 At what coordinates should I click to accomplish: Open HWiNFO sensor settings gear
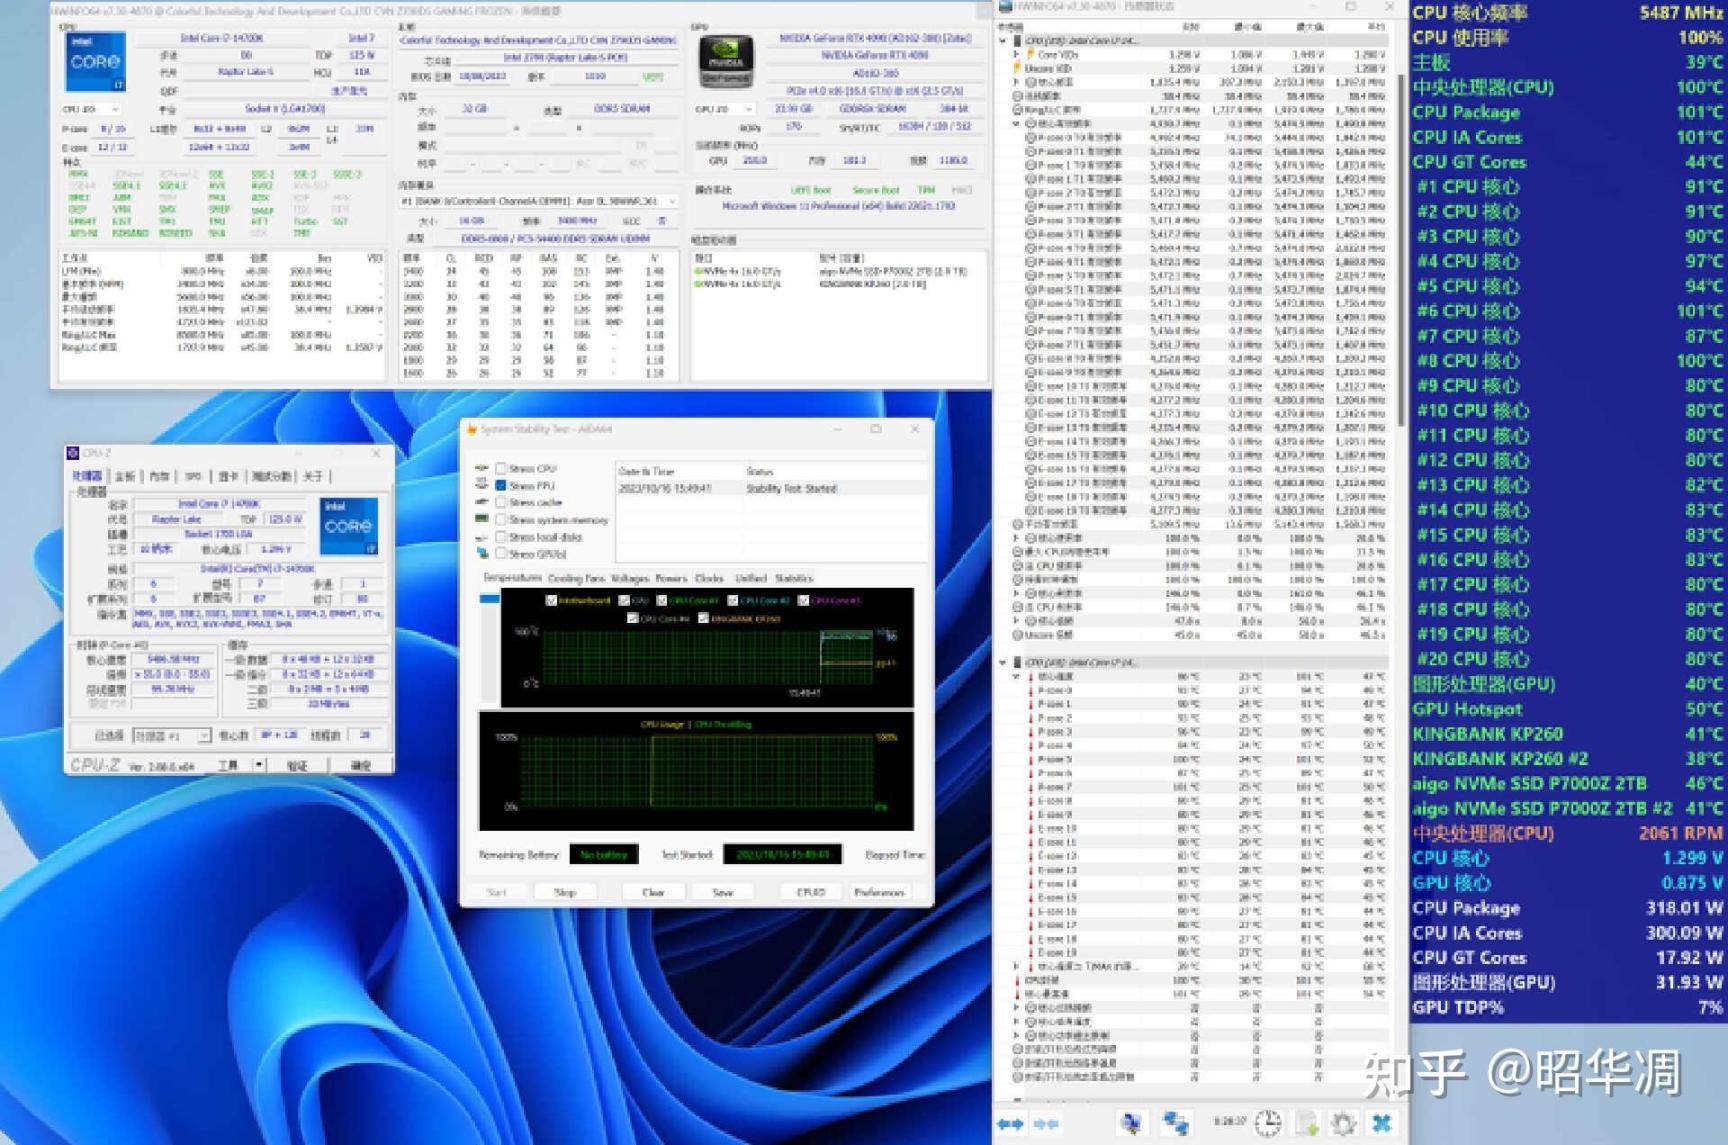coord(1343,1124)
